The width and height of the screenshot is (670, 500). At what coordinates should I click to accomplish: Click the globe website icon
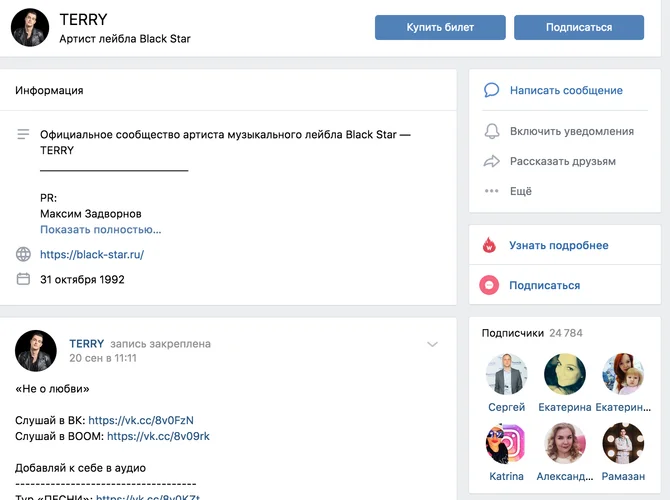coord(23,254)
